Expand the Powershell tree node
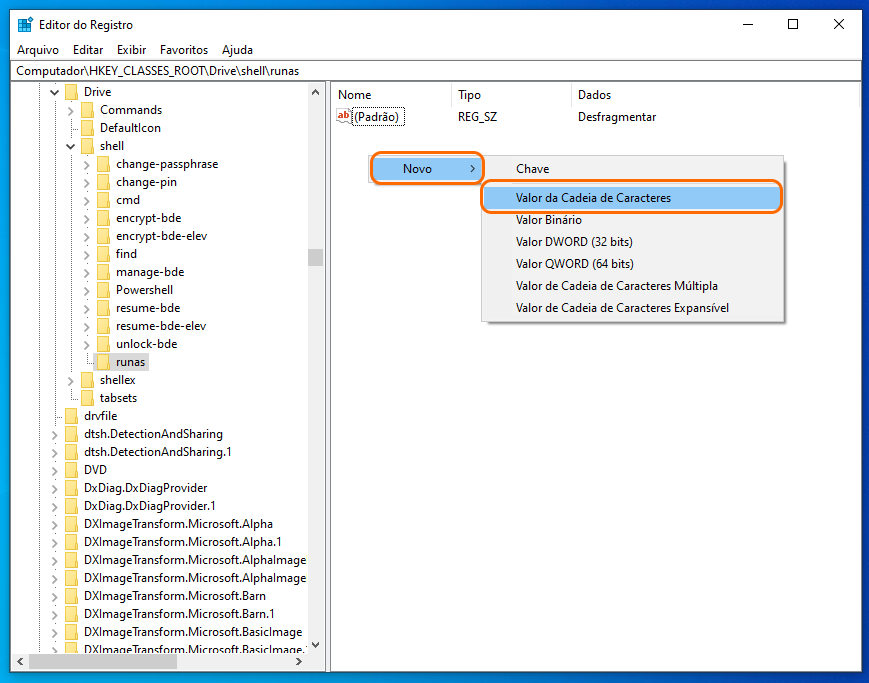 [x=86, y=290]
